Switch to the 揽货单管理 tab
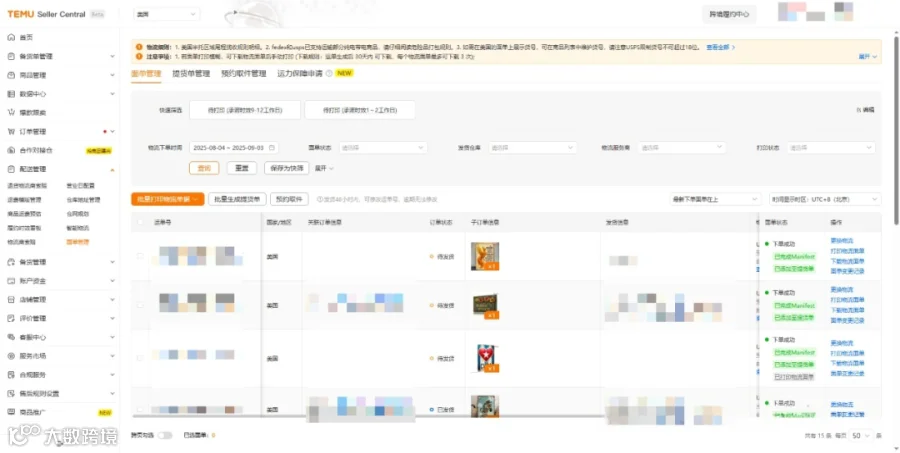The image size is (900, 453). tap(191, 73)
